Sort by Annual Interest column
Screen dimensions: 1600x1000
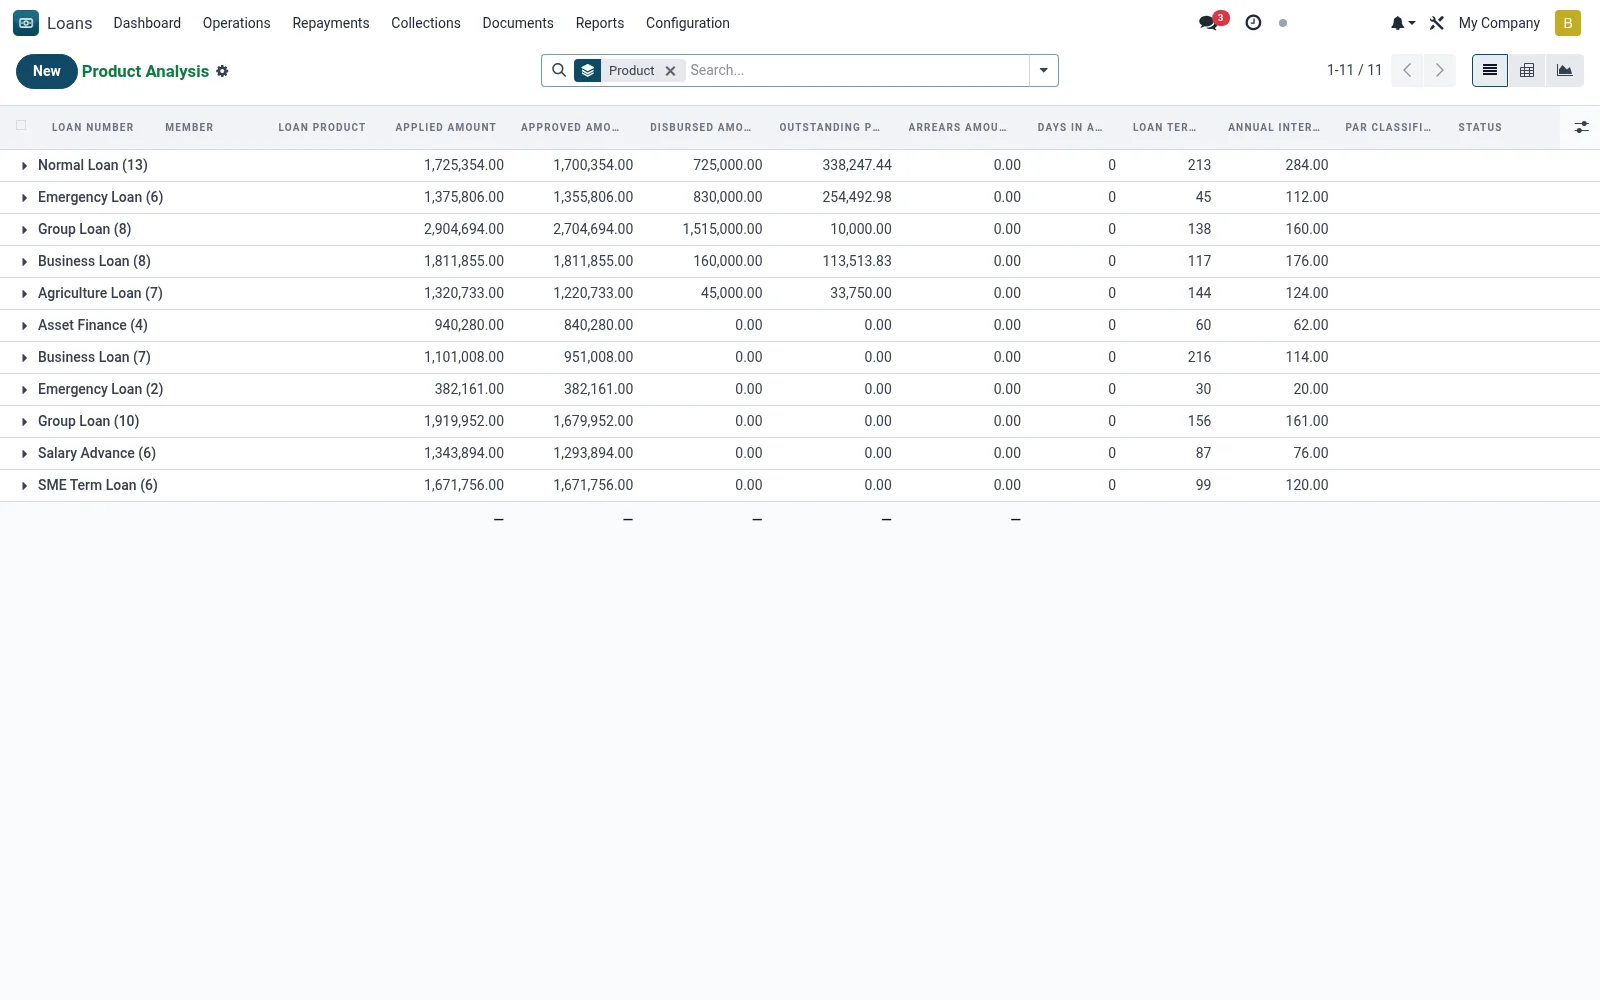click(1274, 127)
